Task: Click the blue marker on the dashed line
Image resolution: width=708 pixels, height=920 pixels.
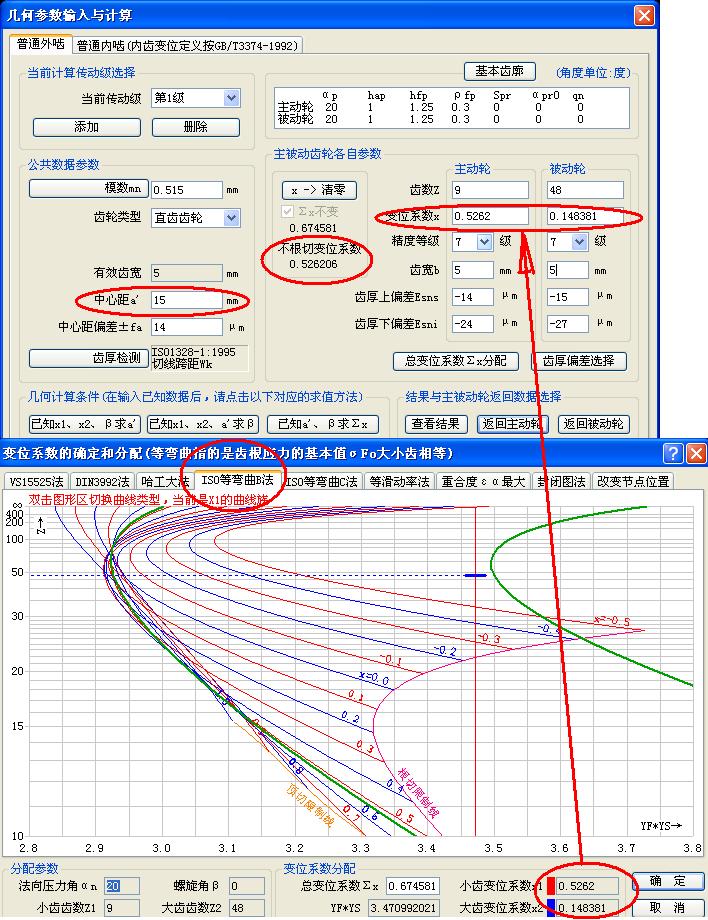Action: tap(475, 576)
